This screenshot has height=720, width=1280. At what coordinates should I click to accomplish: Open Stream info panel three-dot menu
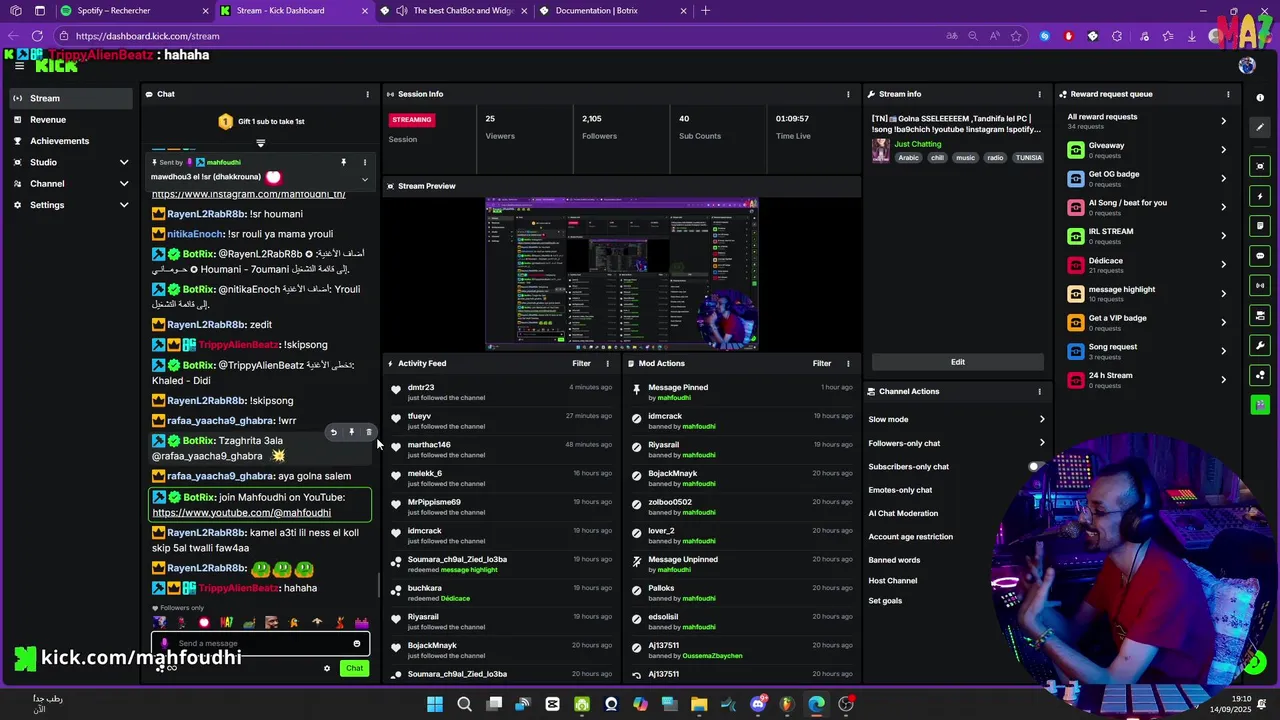[x=1039, y=94]
